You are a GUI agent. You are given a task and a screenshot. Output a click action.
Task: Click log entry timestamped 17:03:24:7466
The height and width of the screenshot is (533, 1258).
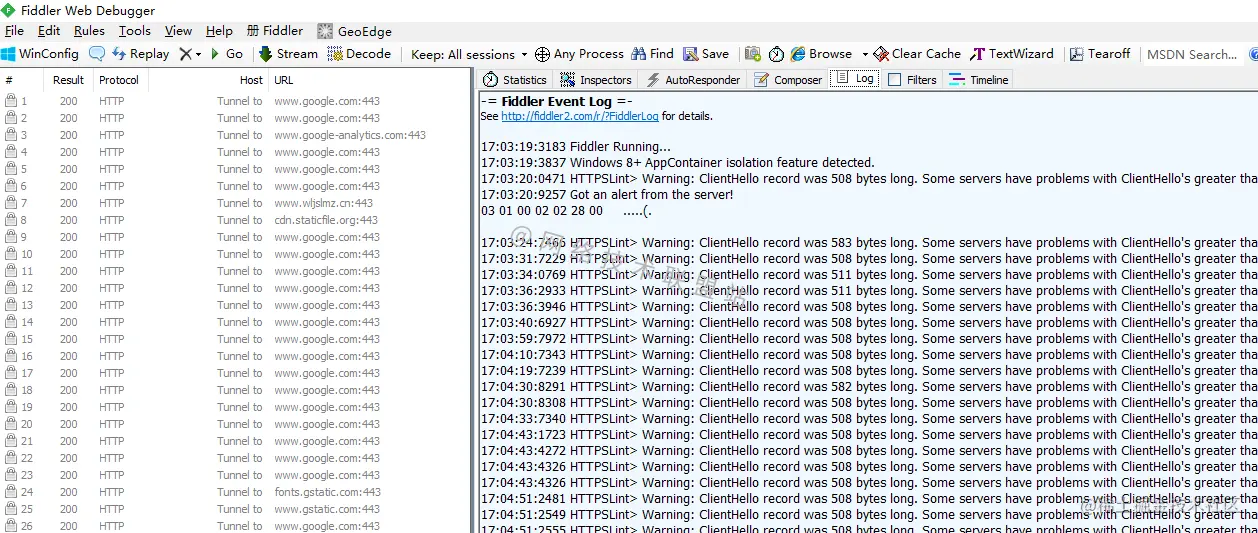click(x=869, y=243)
